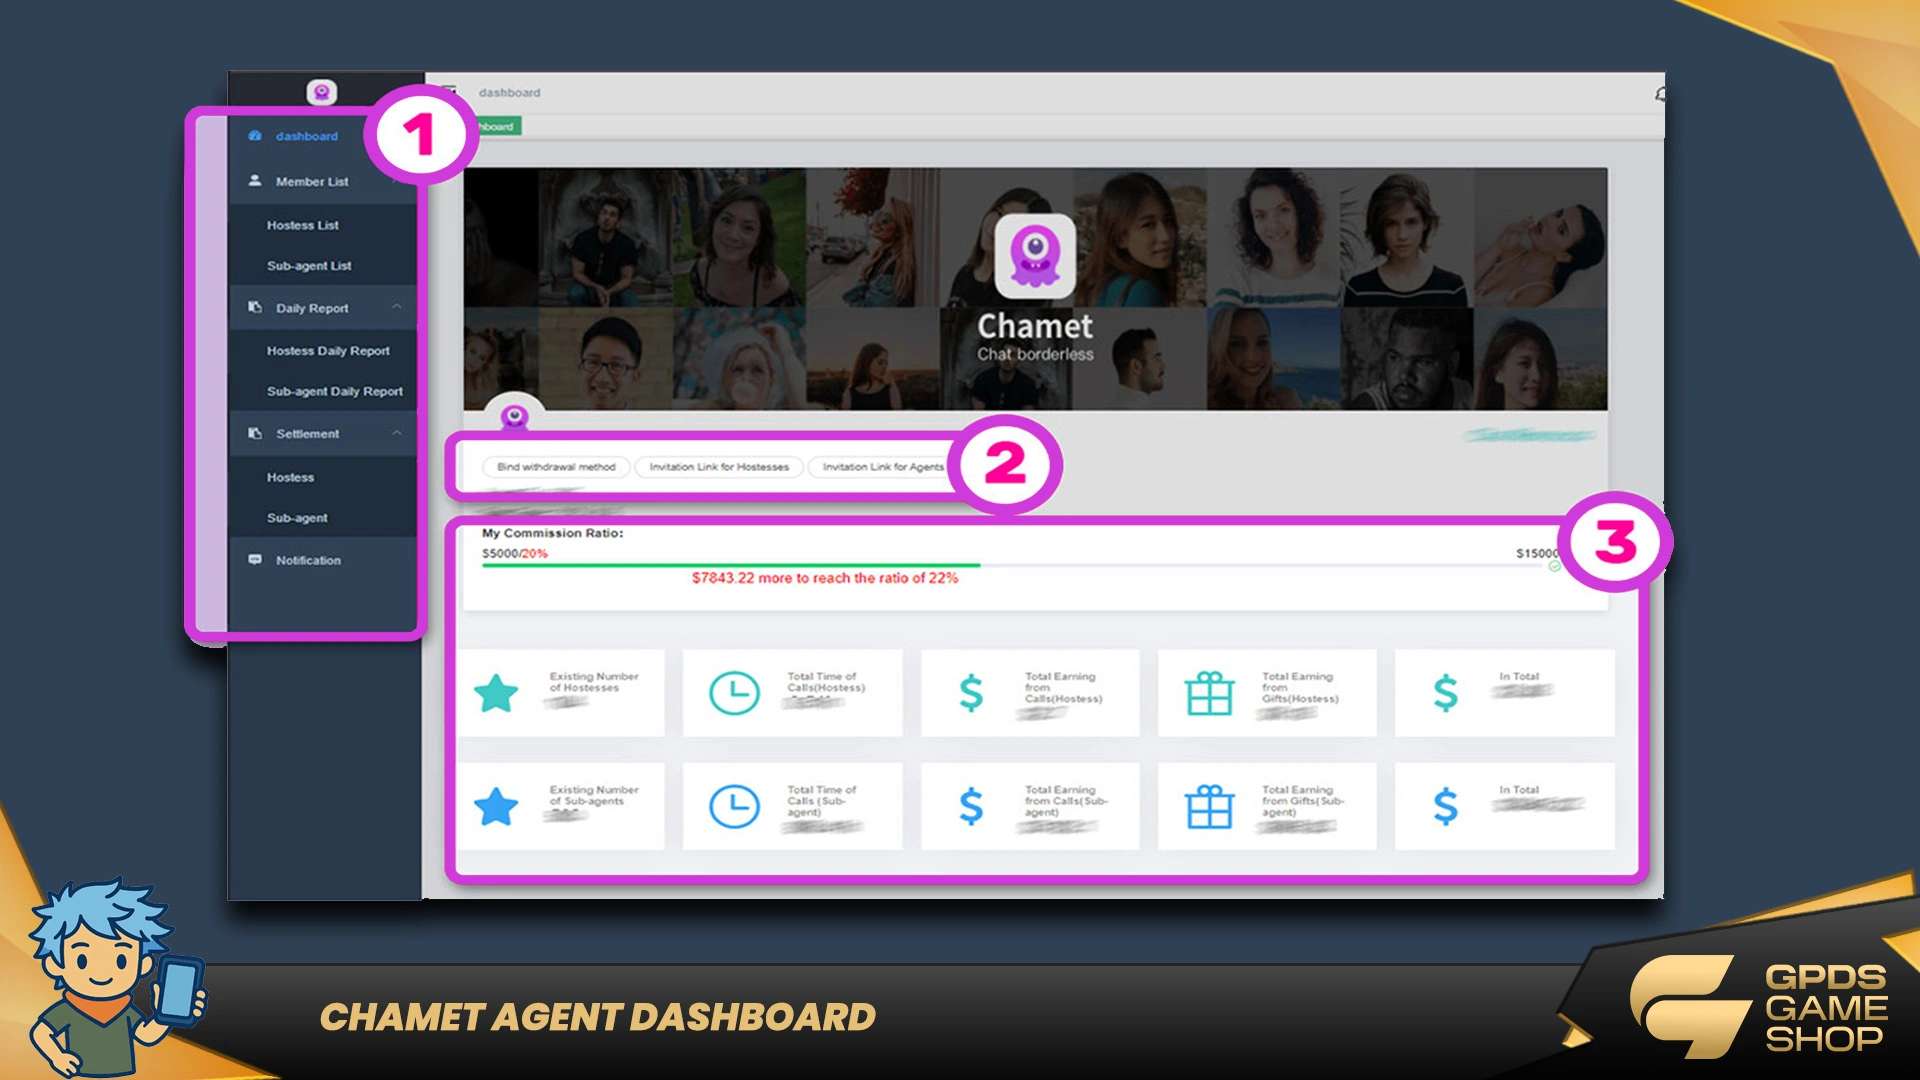Click the dashboard speedometer icon in sidebar
1920x1080 pixels.
click(x=255, y=136)
